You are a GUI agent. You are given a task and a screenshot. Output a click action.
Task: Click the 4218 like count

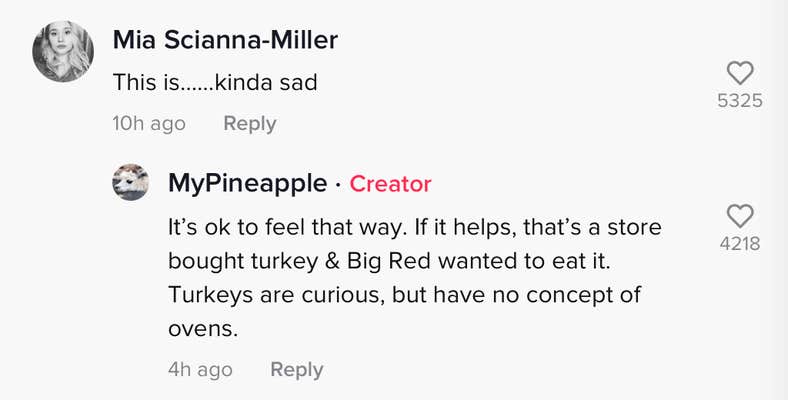pos(740,242)
